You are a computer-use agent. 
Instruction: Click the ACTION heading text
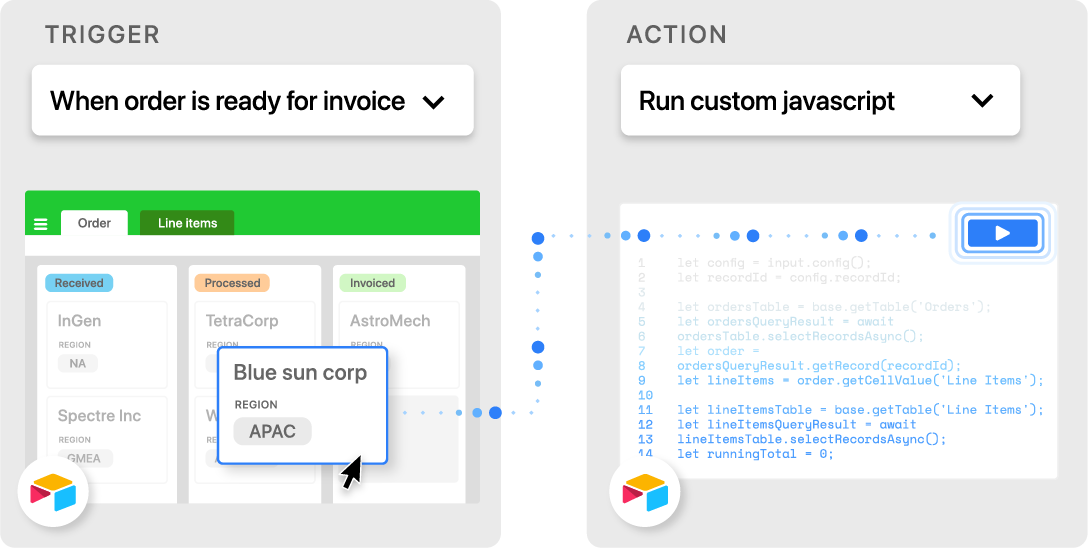tap(677, 34)
